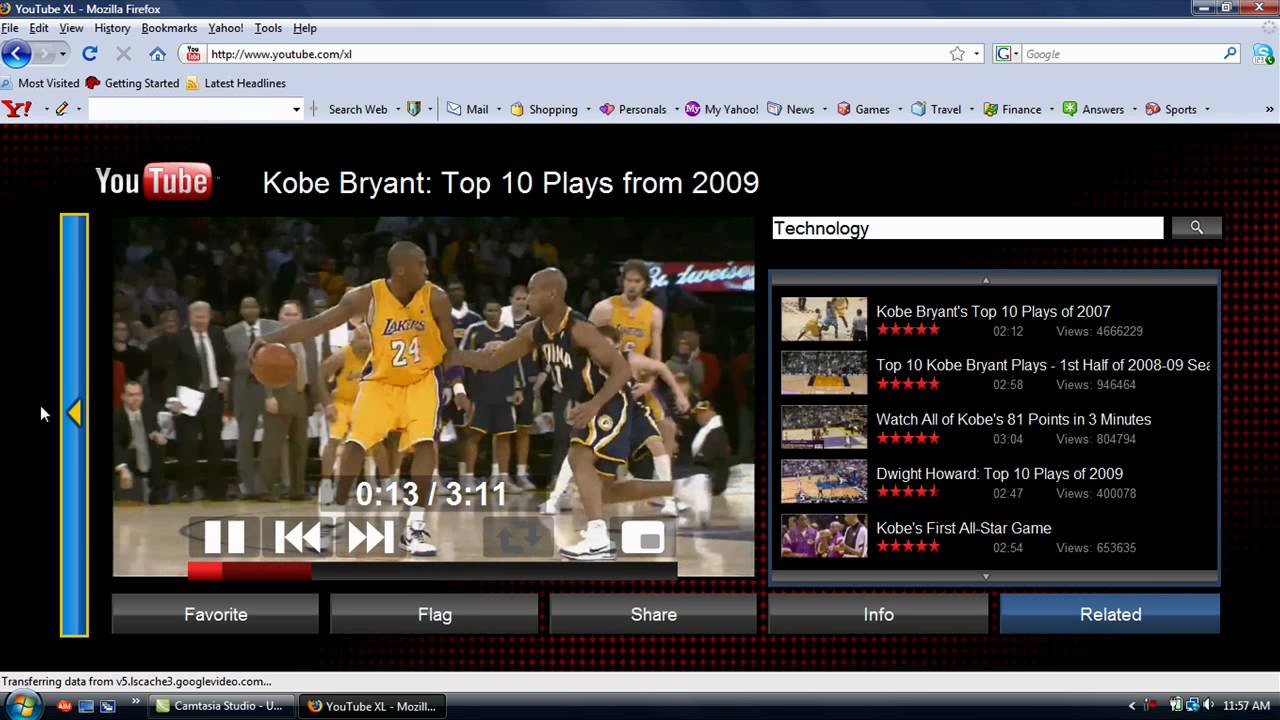The width and height of the screenshot is (1280, 720).
Task: Skip to next video
Action: click(x=371, y=537)
